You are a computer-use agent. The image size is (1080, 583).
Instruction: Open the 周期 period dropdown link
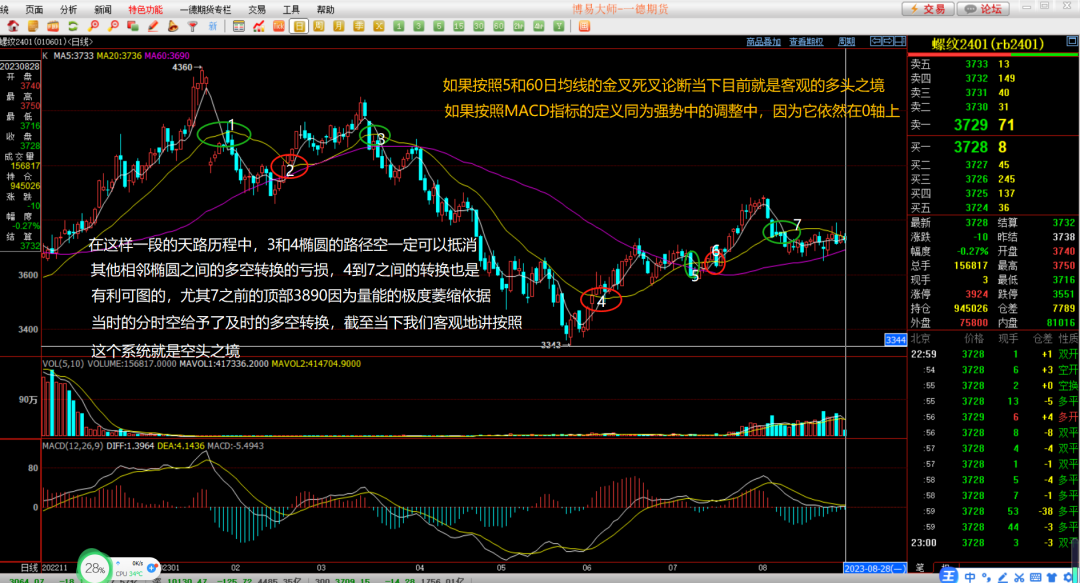click(x=846, y=42)
